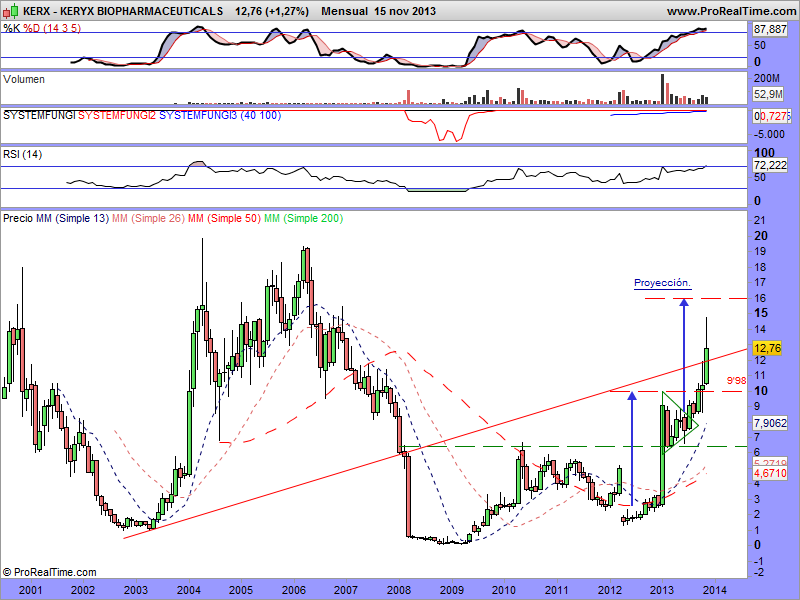This screenshot has height=600, width=800.
Task: Click the 2003 year on time axis
Action: coord(136,590)
